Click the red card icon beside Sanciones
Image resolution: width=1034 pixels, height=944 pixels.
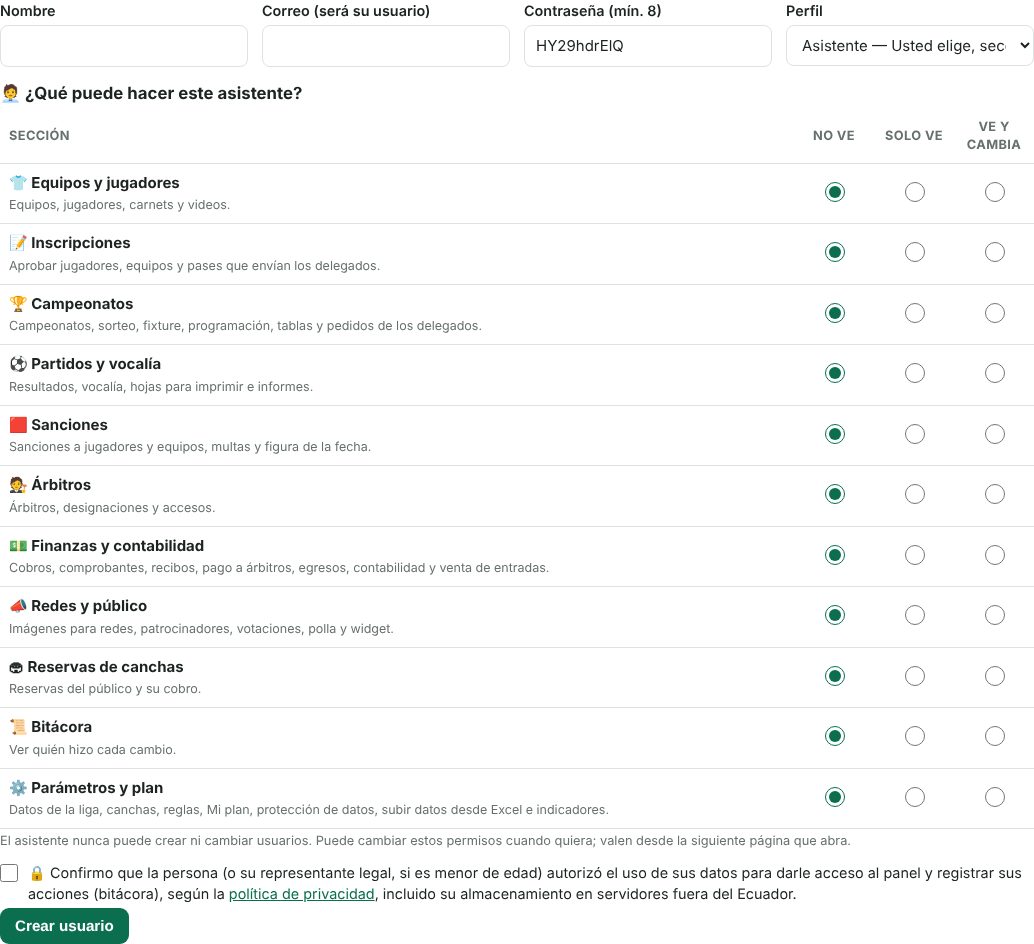[x=18, y=425]
